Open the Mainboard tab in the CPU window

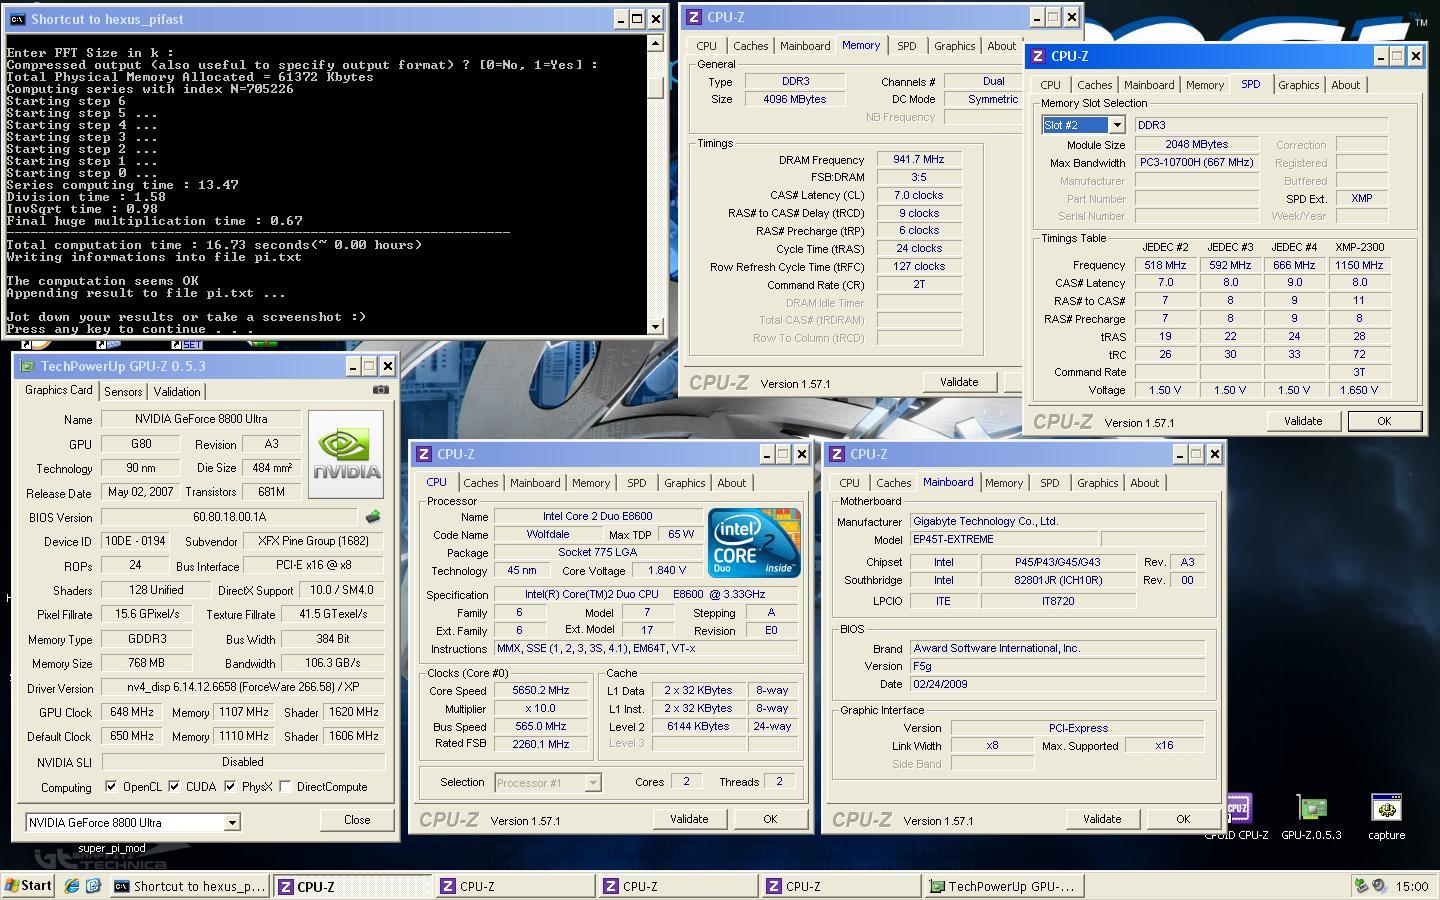coord(535,483)
